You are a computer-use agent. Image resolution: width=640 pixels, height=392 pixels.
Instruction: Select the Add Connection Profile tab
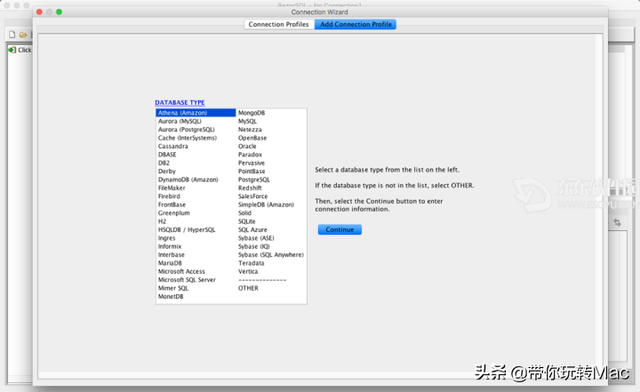point(356,24)
